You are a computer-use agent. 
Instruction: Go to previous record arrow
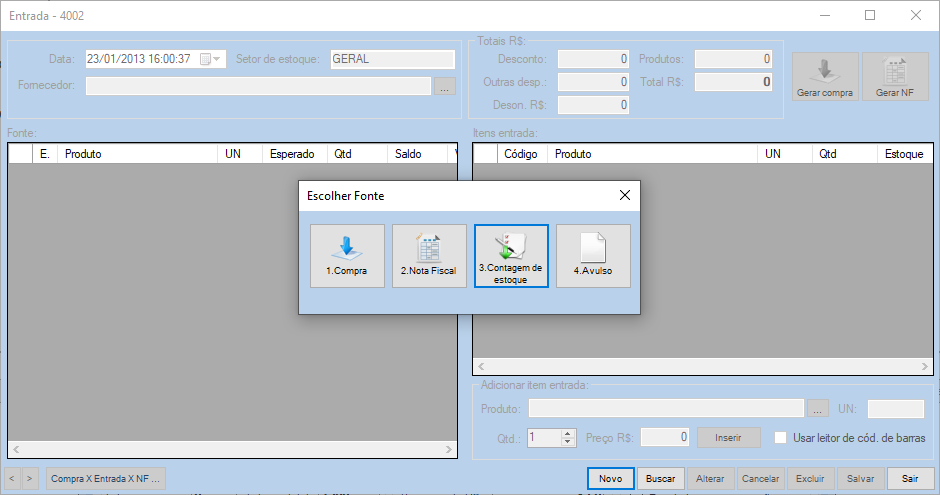coord(14,479)
